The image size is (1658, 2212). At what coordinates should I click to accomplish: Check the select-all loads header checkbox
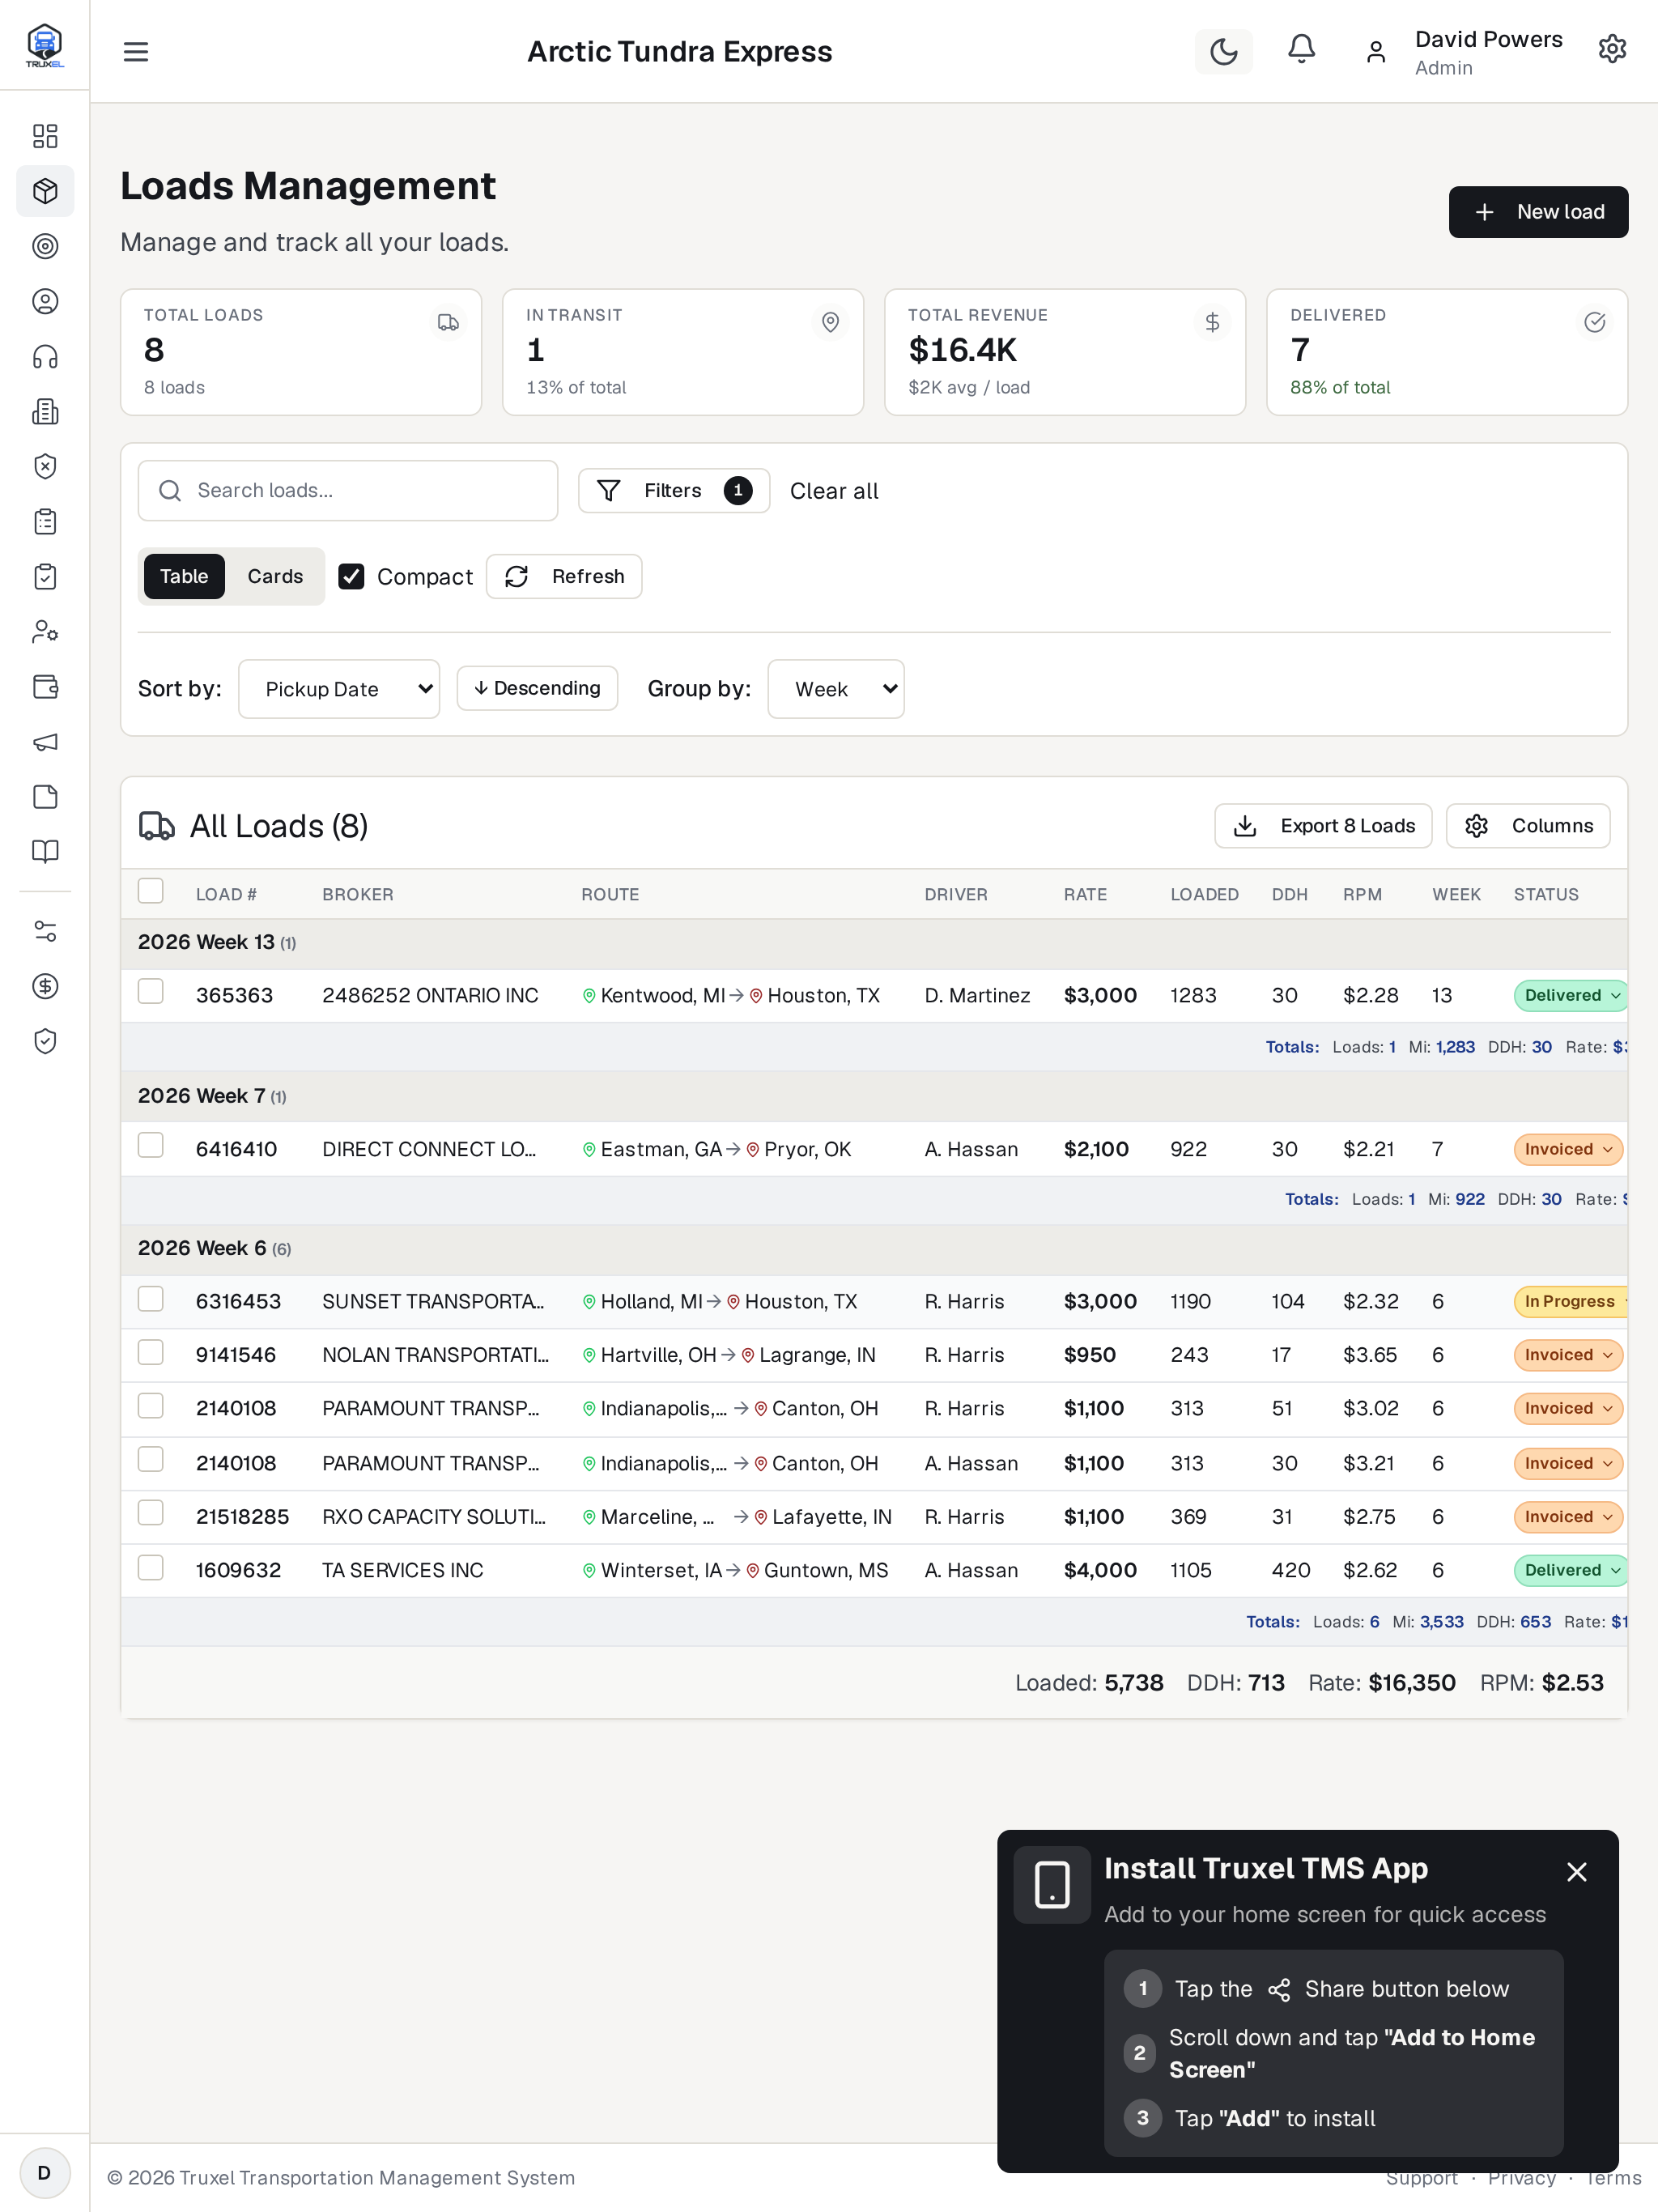[151, 891]
